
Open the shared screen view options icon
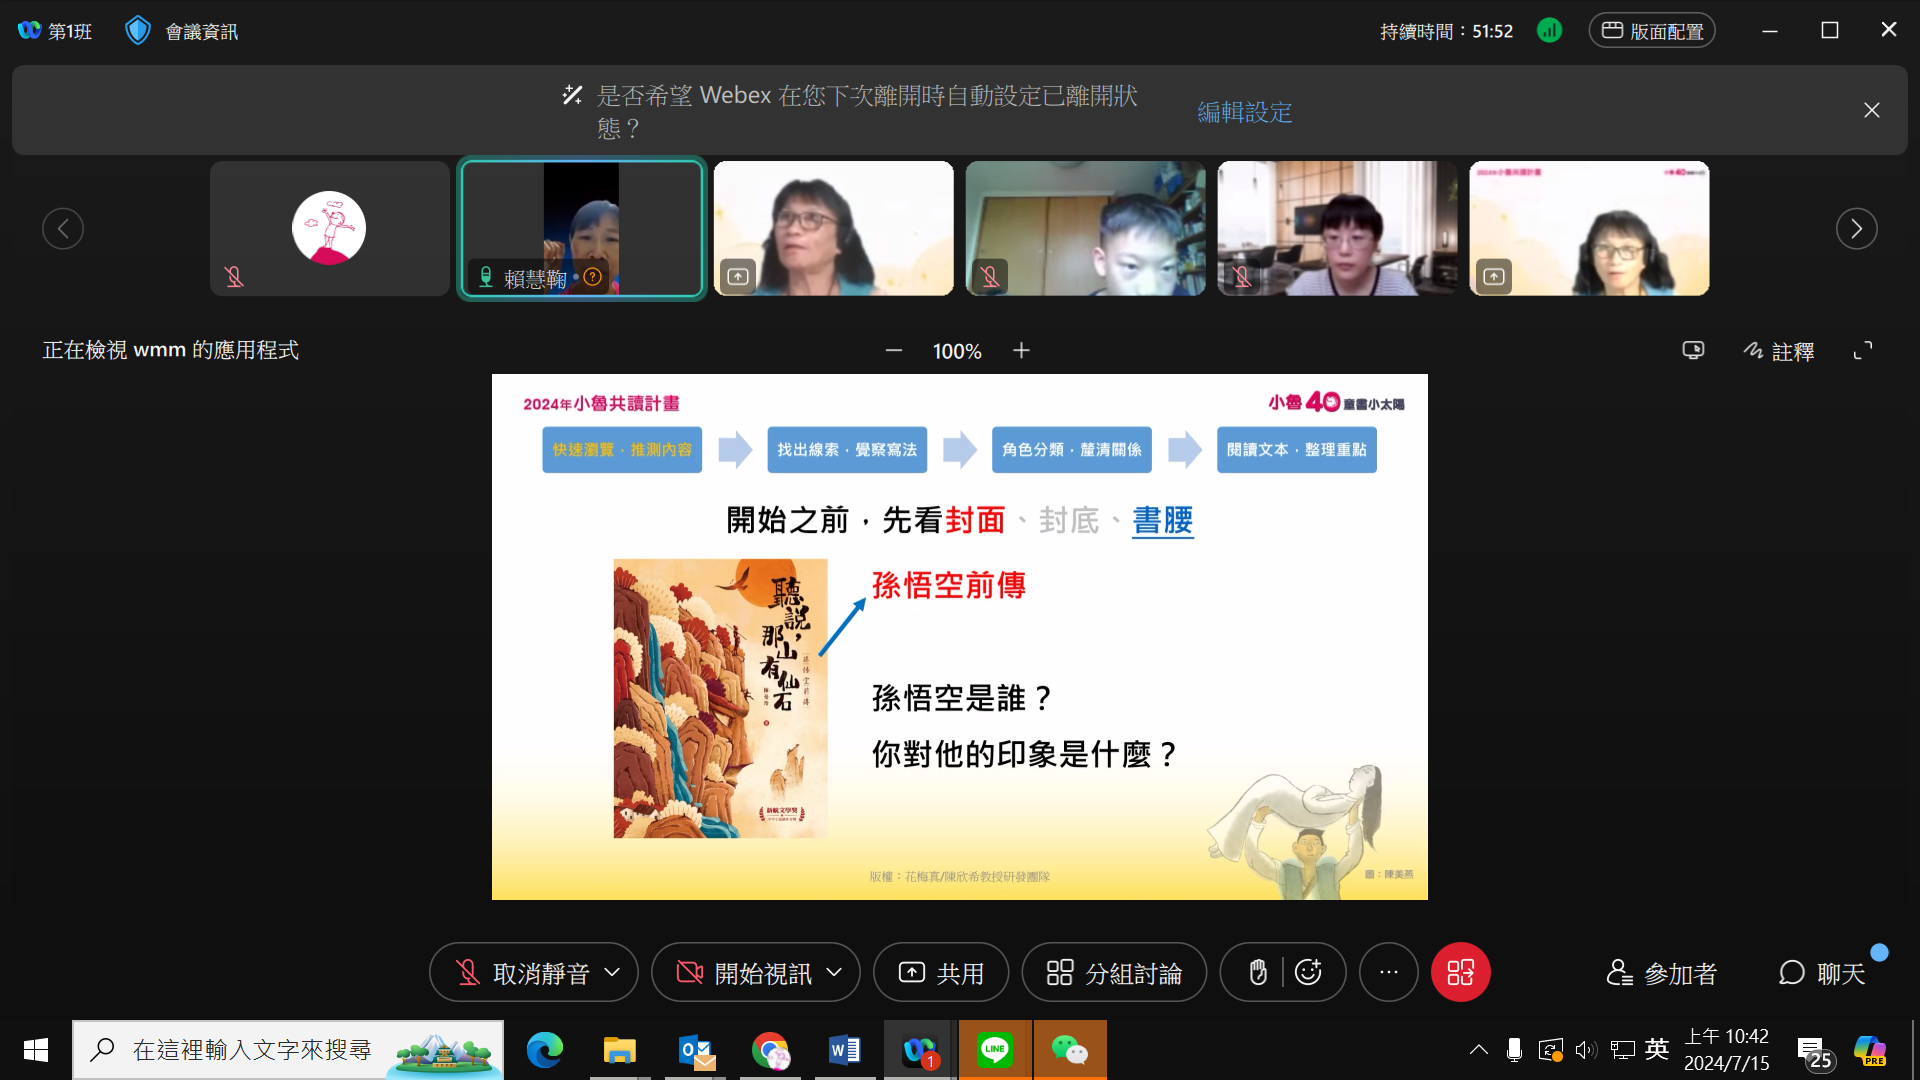(x=1693, y=351)
